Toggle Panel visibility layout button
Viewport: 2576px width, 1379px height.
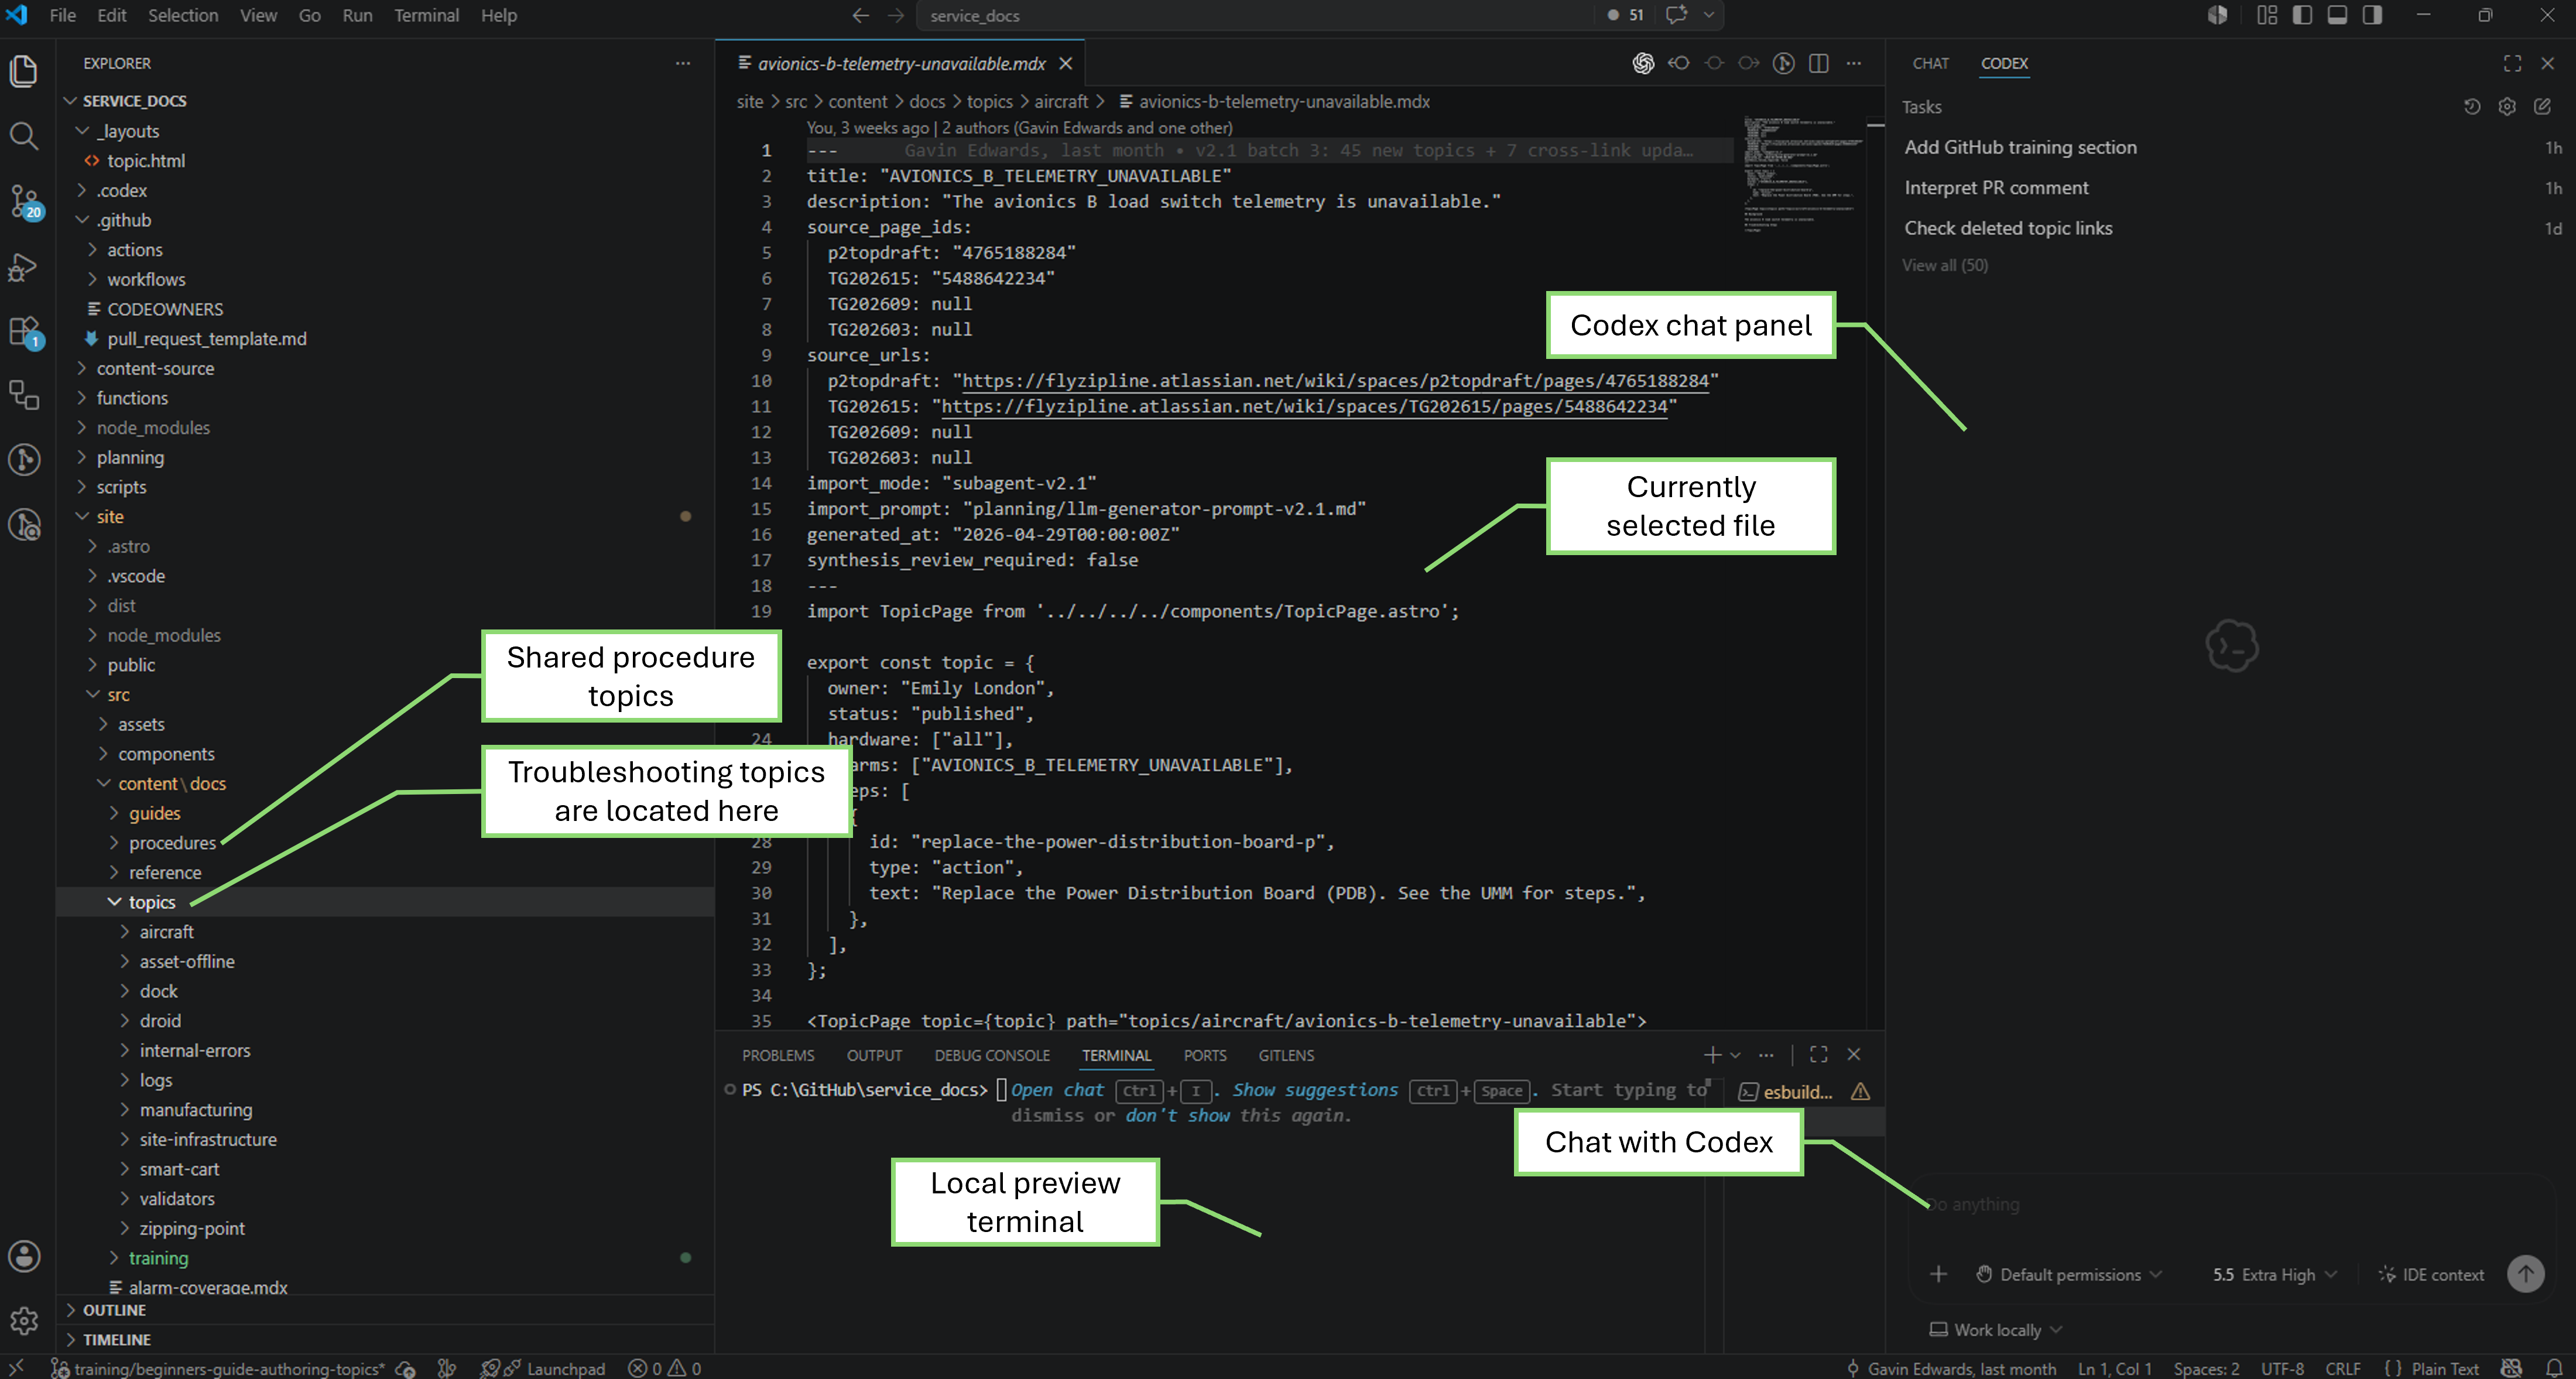[2337, 15]
